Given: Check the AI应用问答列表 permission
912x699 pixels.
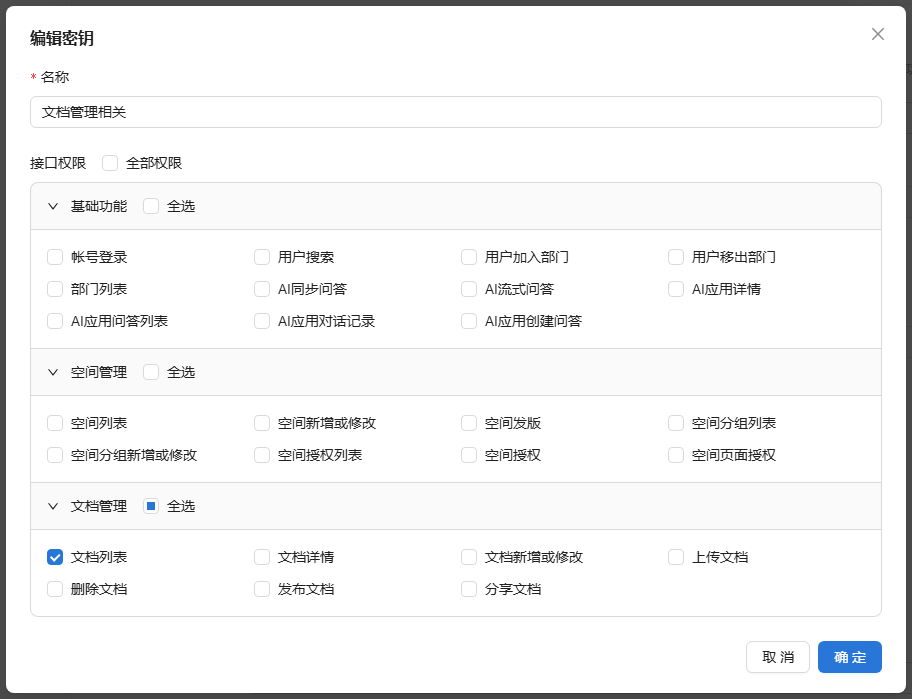Looking at the screenshot, I should [x=55, y=321].
